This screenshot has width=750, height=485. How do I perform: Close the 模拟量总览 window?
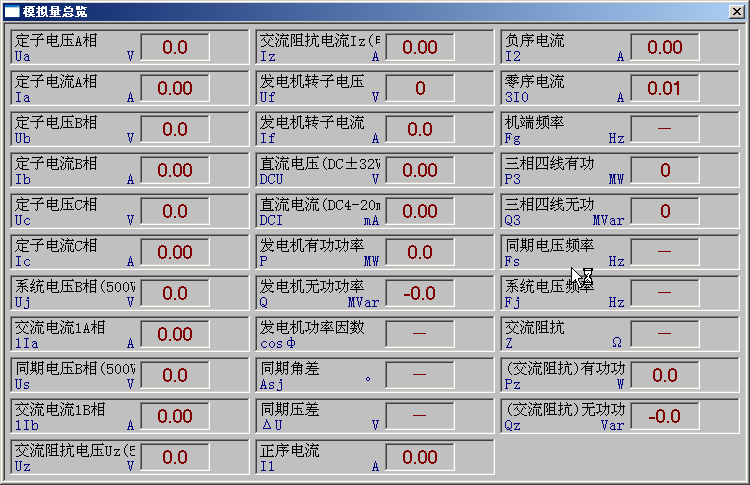(737, 11)
